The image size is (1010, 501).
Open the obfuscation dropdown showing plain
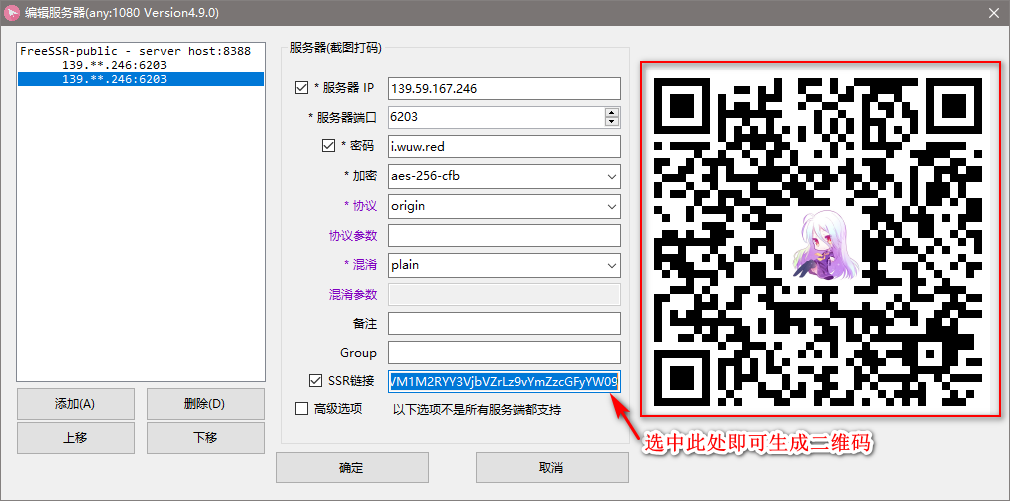click(504, 265)
